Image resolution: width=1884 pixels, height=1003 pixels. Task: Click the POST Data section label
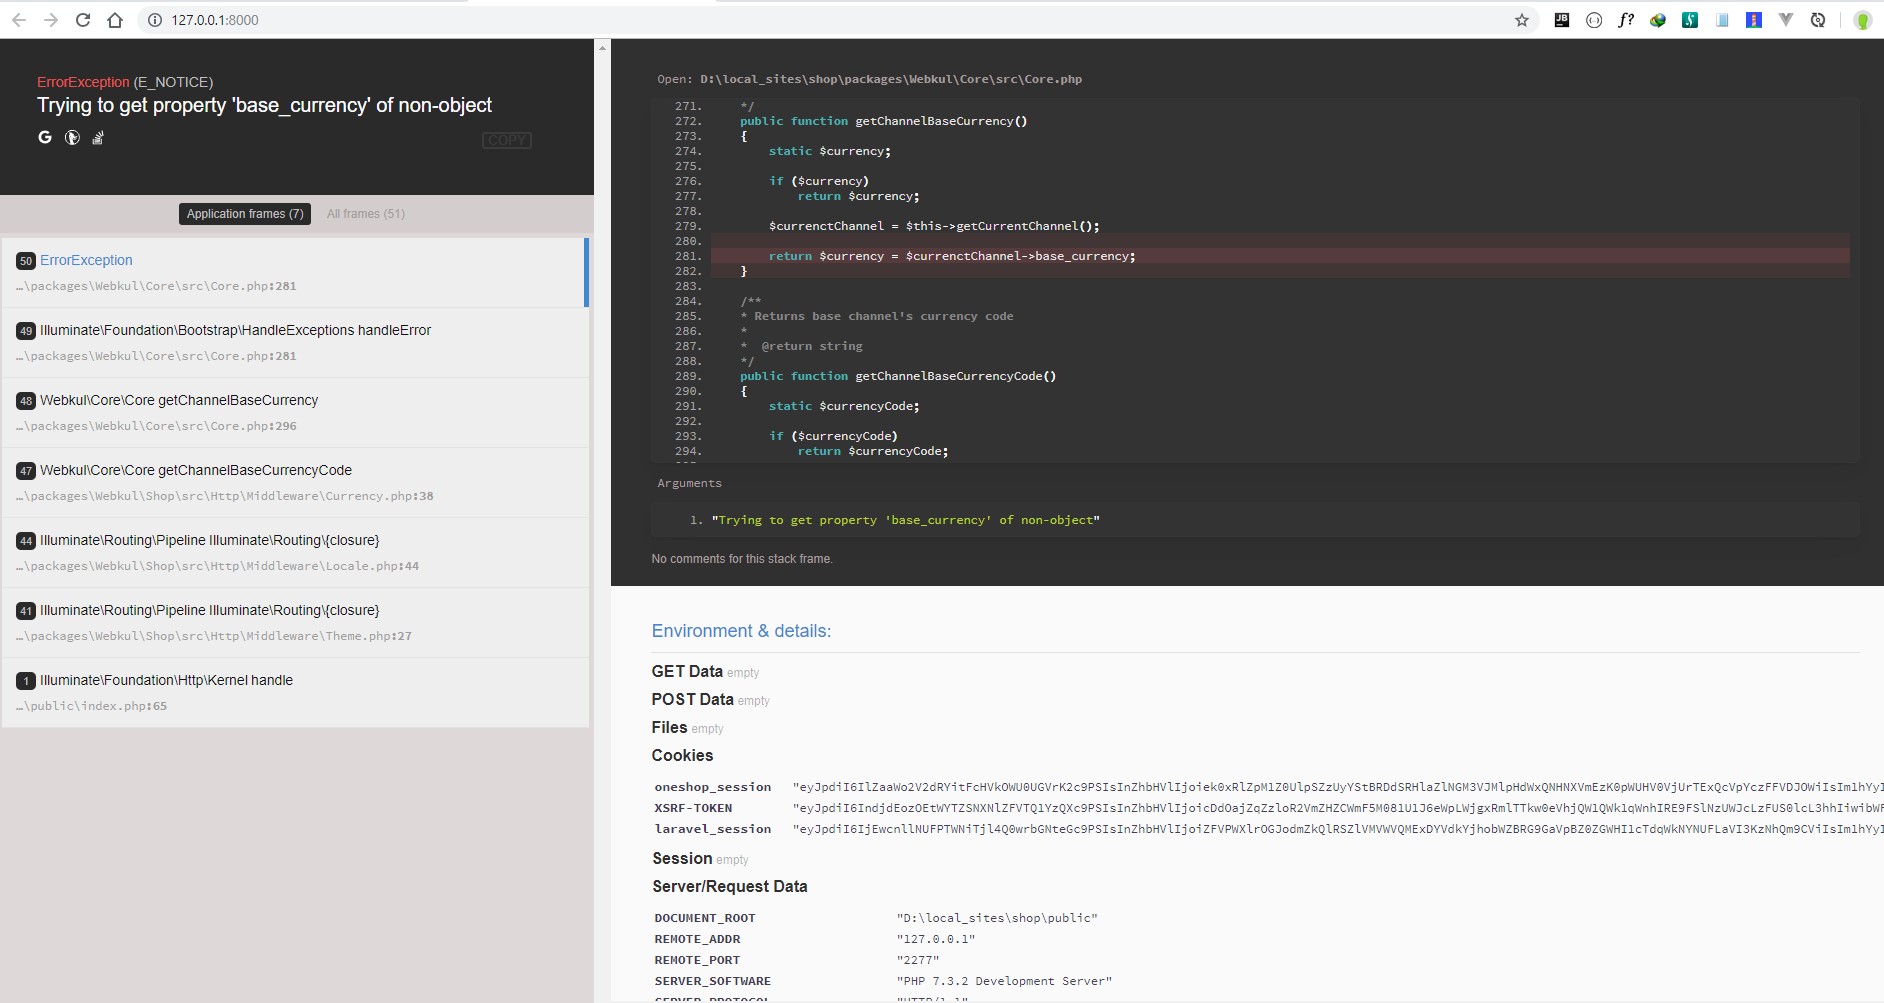click(x=692, y=700)
